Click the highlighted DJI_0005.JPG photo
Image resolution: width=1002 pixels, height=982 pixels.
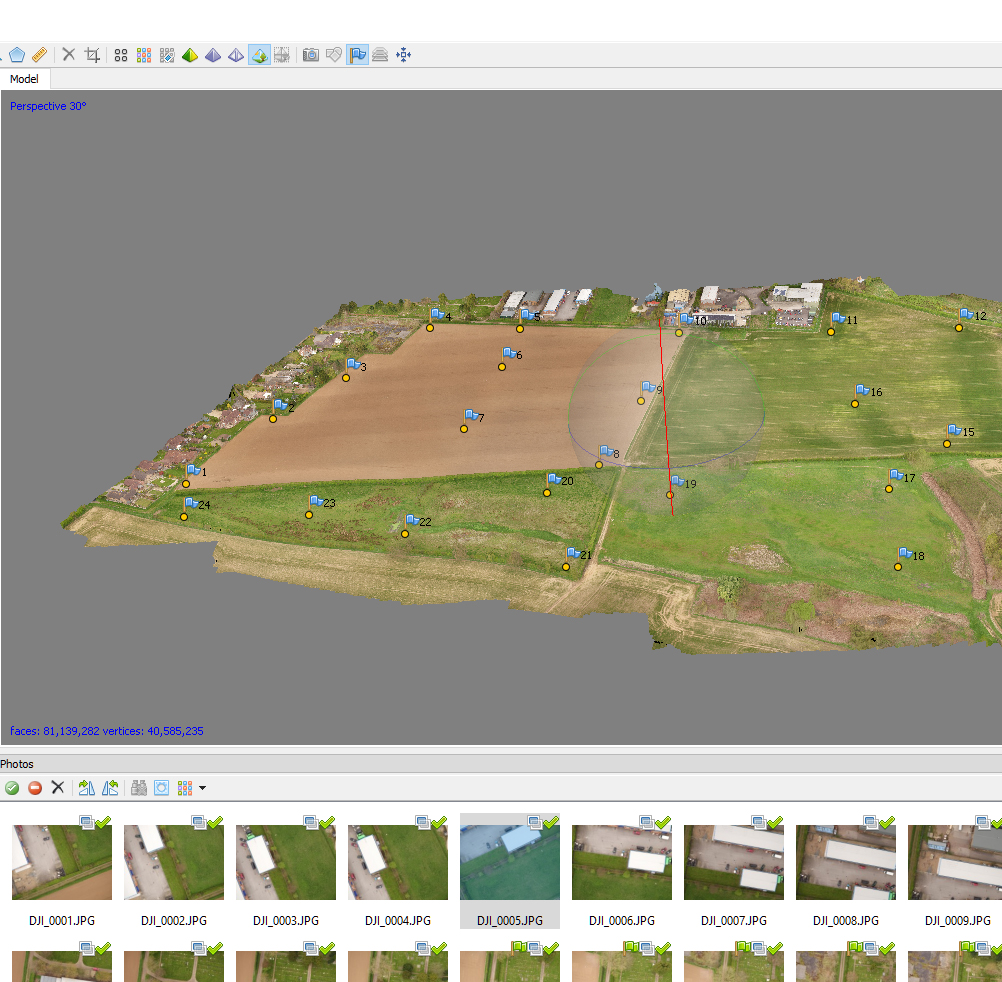[x=510, y=862]
